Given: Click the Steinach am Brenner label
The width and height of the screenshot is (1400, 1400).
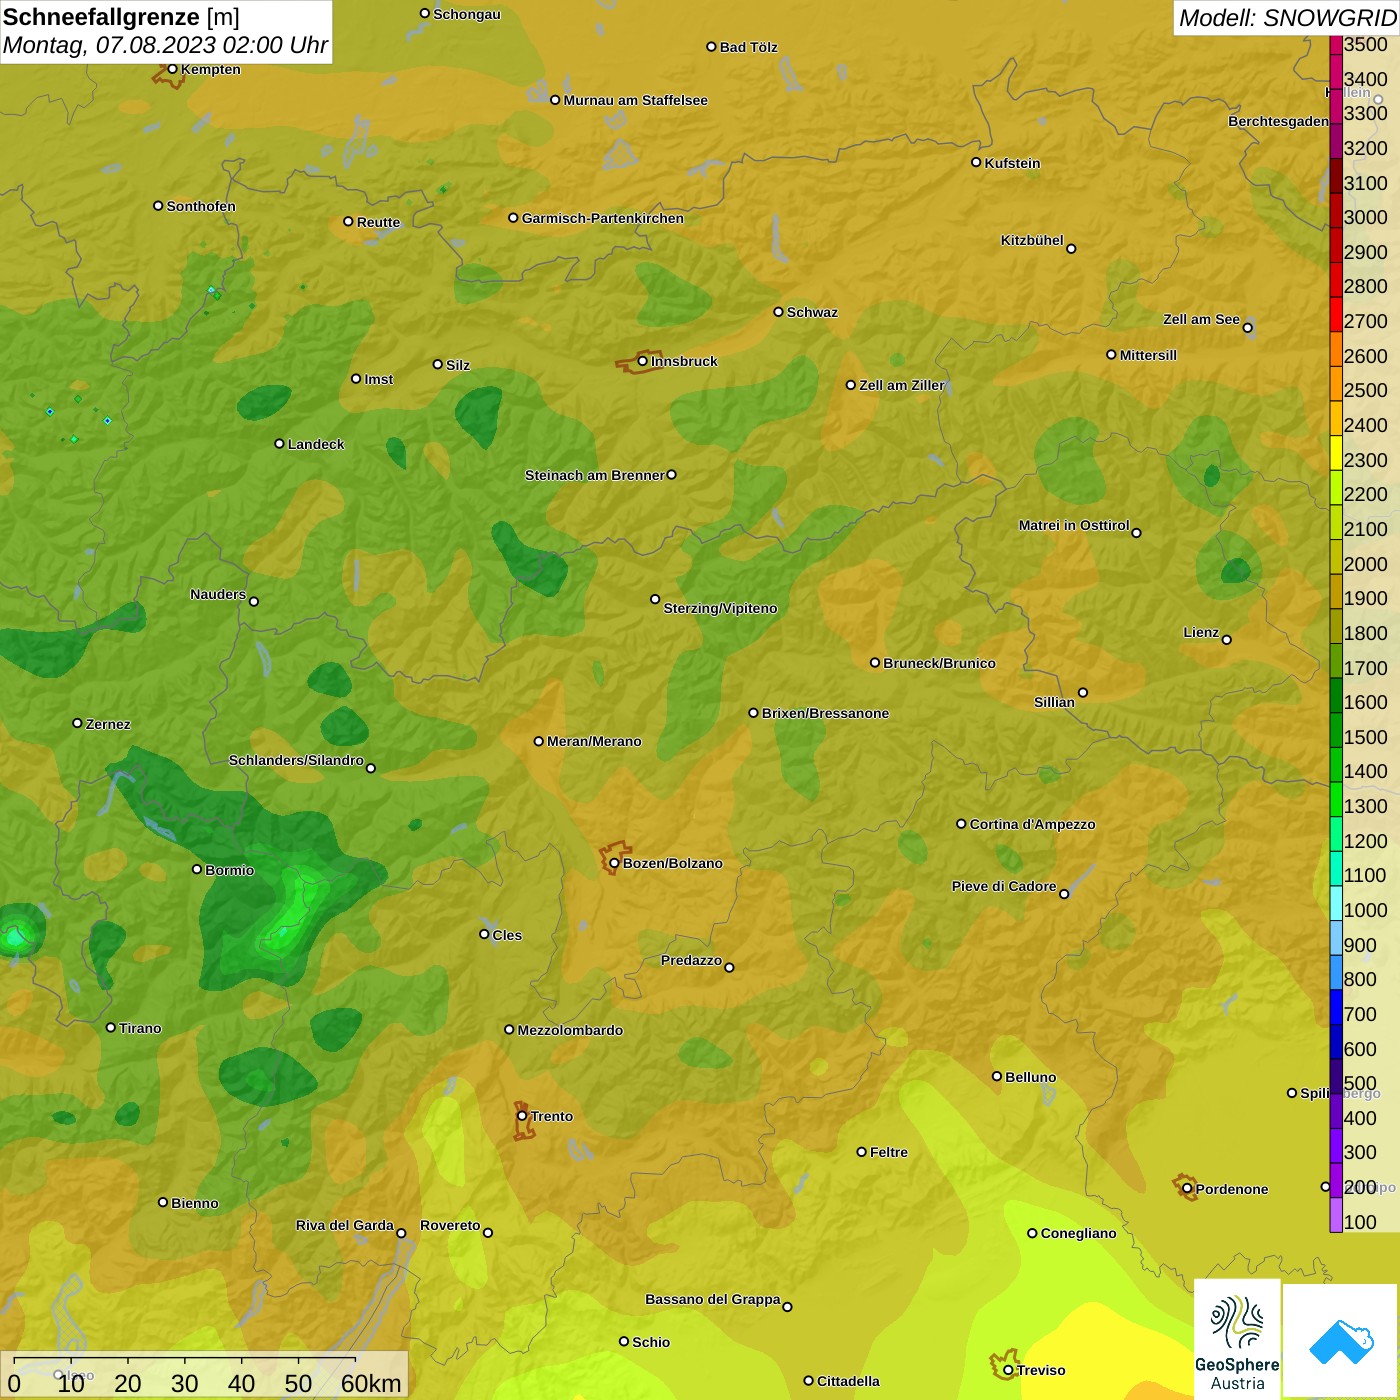Looking at the screenshot, I should click(594, 475).
